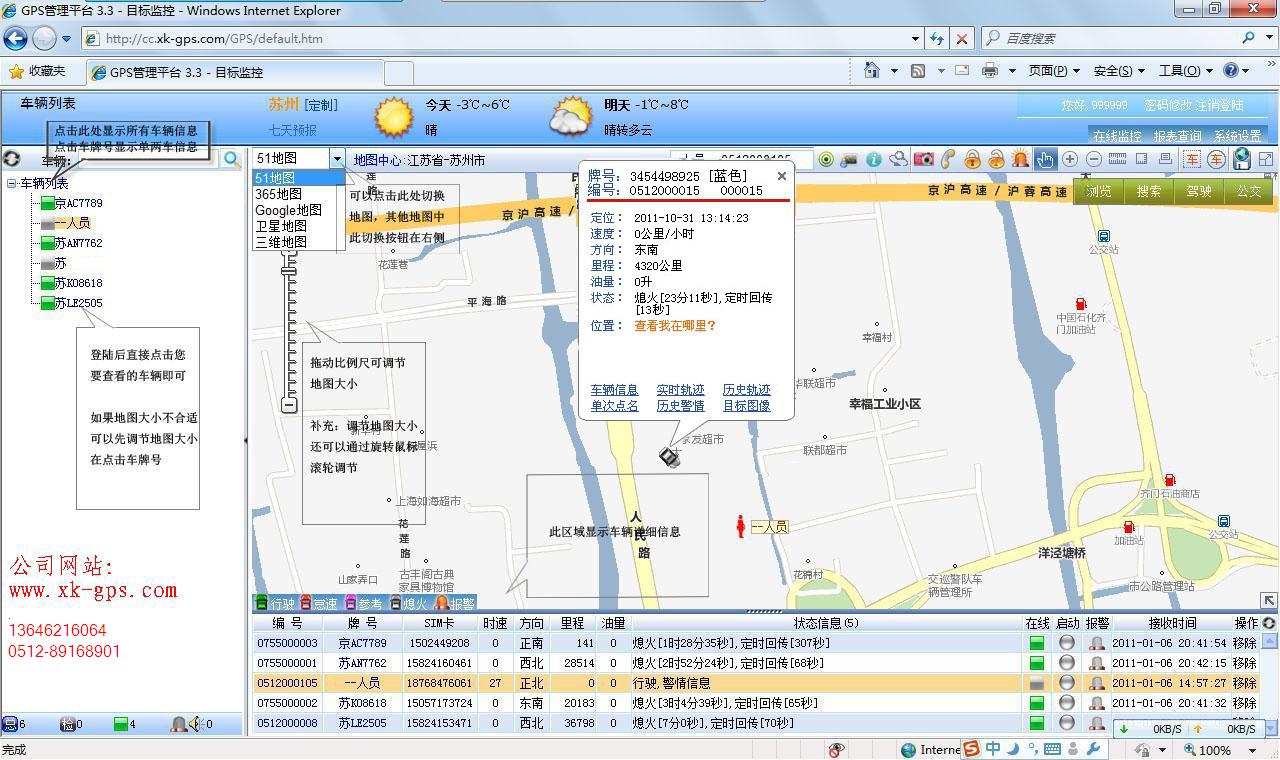1280x760 pixels.
Task: Click 移除 for the 京AC7789 row
Action: 1244,643
